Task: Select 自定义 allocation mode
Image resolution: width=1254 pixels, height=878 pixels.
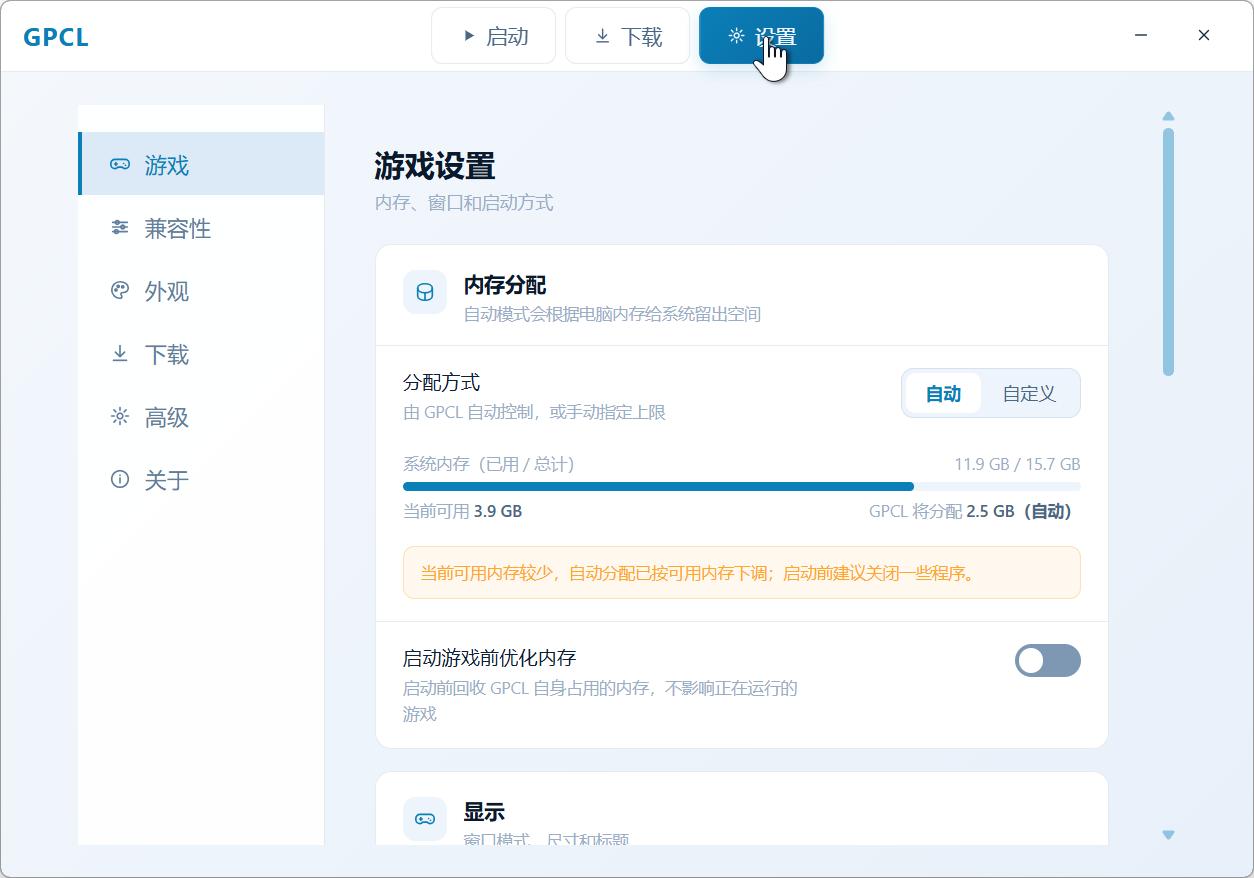Action: (1029, 393)
